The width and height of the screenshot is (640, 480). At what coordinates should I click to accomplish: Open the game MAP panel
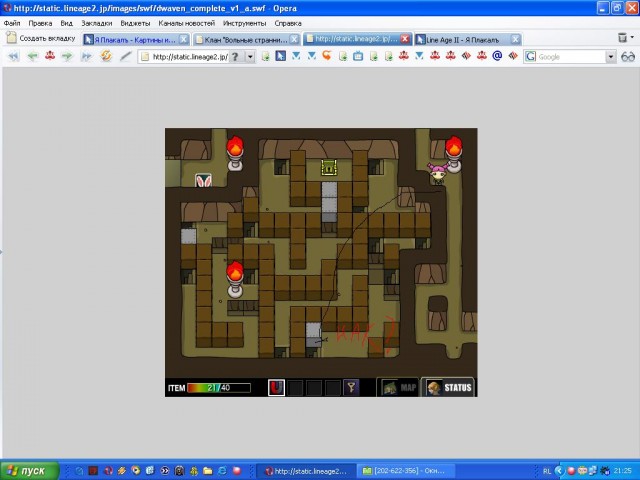pos(399,387)
